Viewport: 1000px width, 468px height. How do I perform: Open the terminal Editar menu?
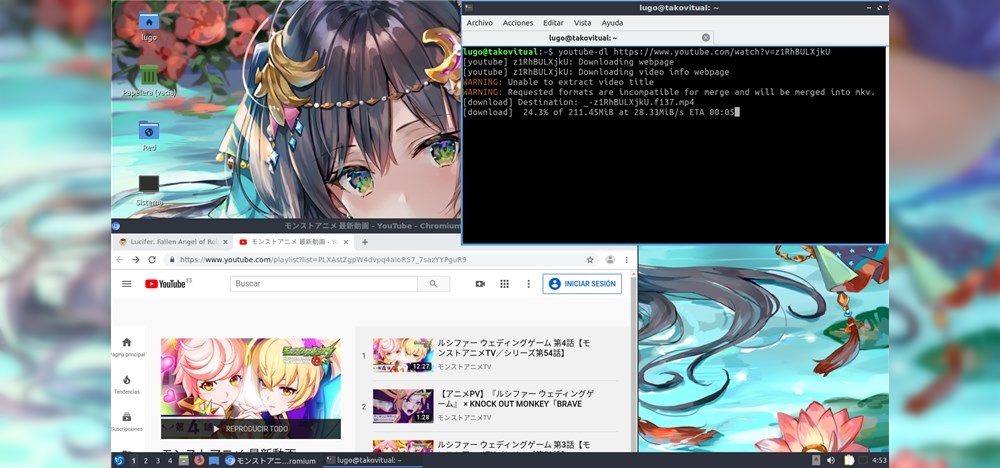pos(553,23)
